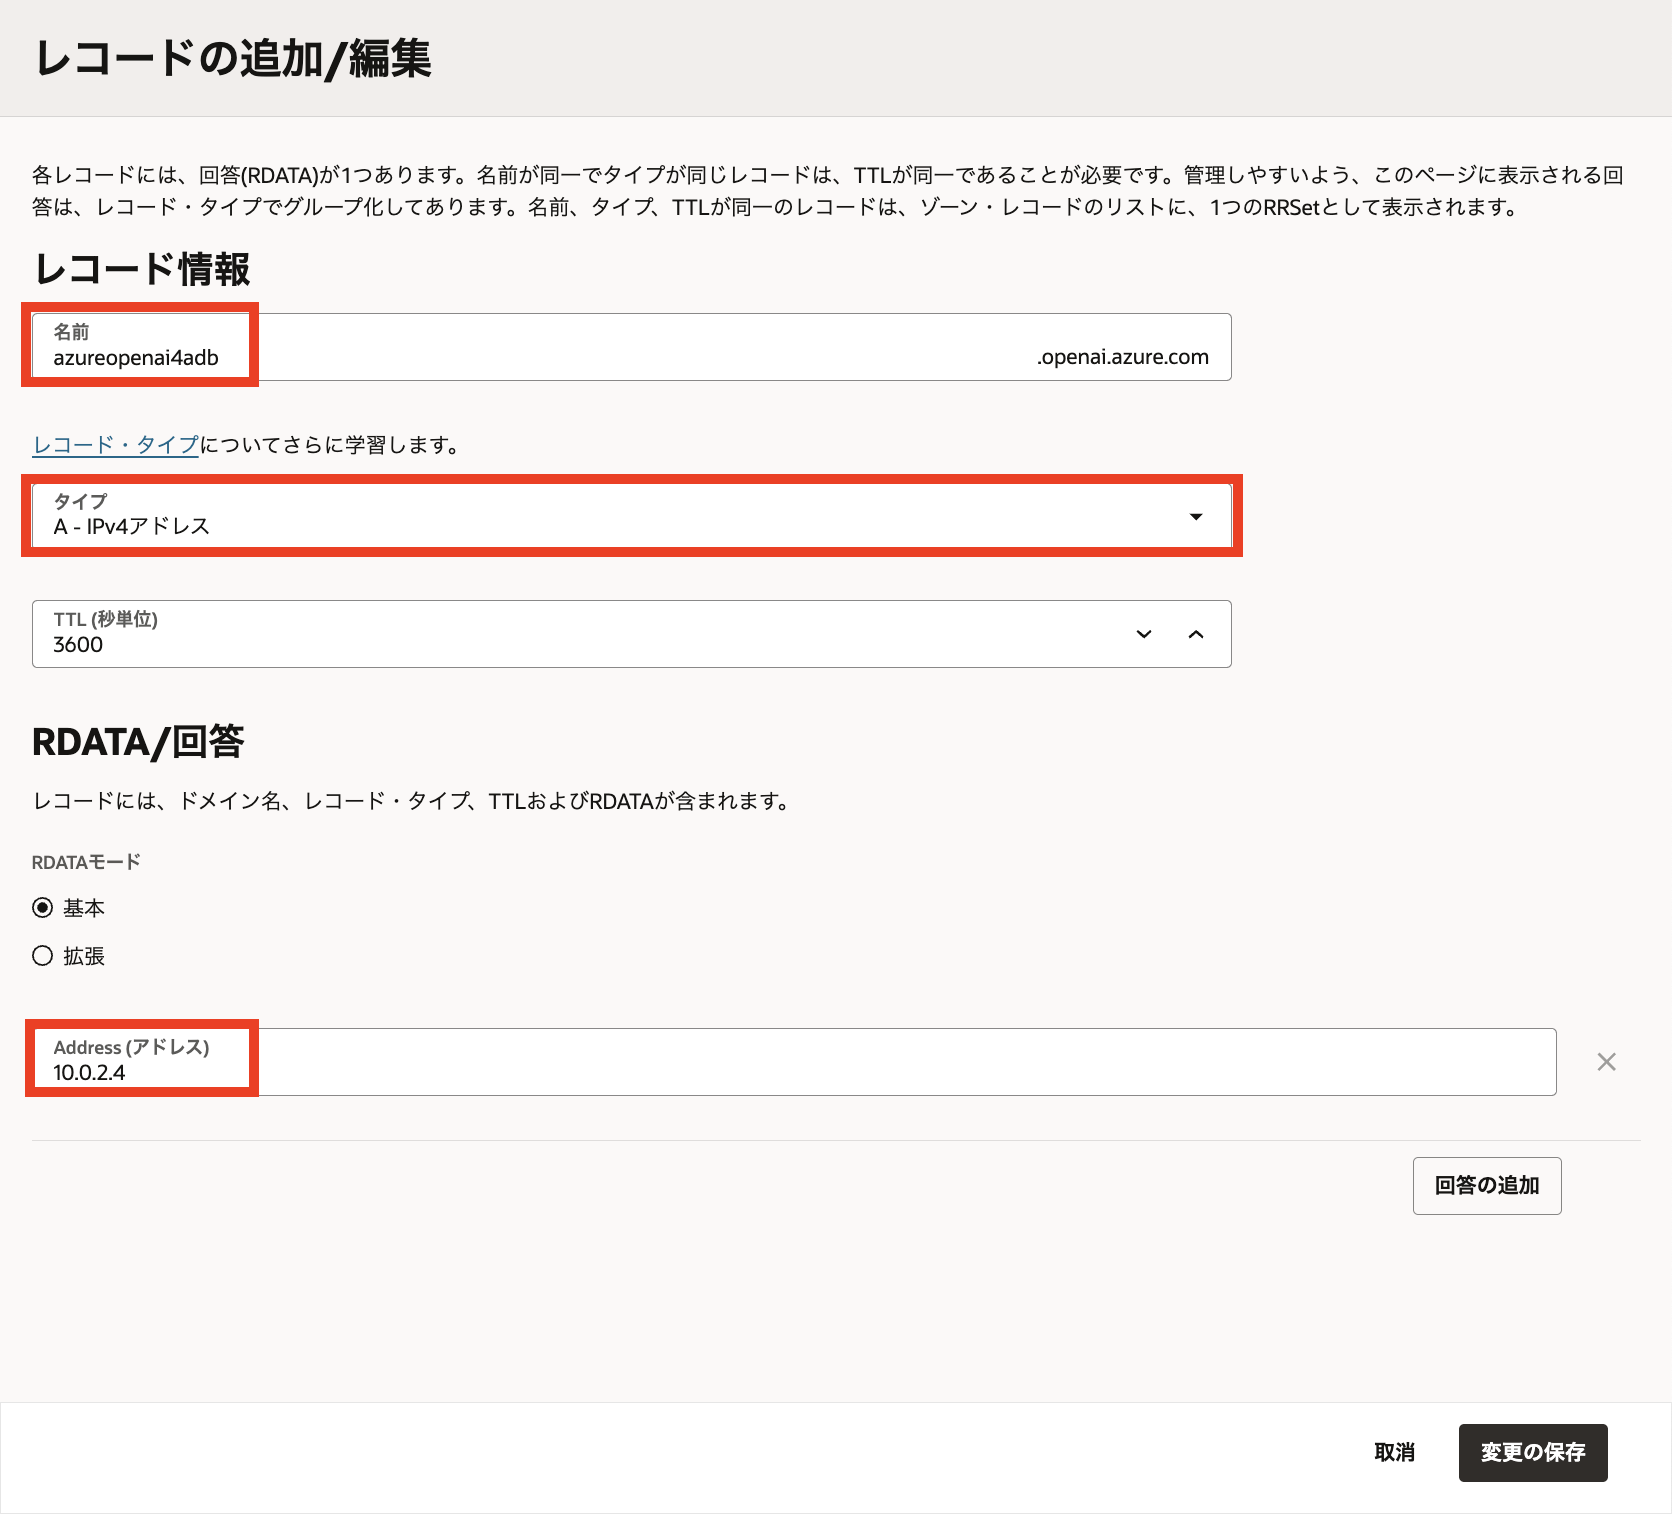Click 回答の追加 to add an answer
The width and height of the screenshot is (1672, 1514).
(1487, 1186)
